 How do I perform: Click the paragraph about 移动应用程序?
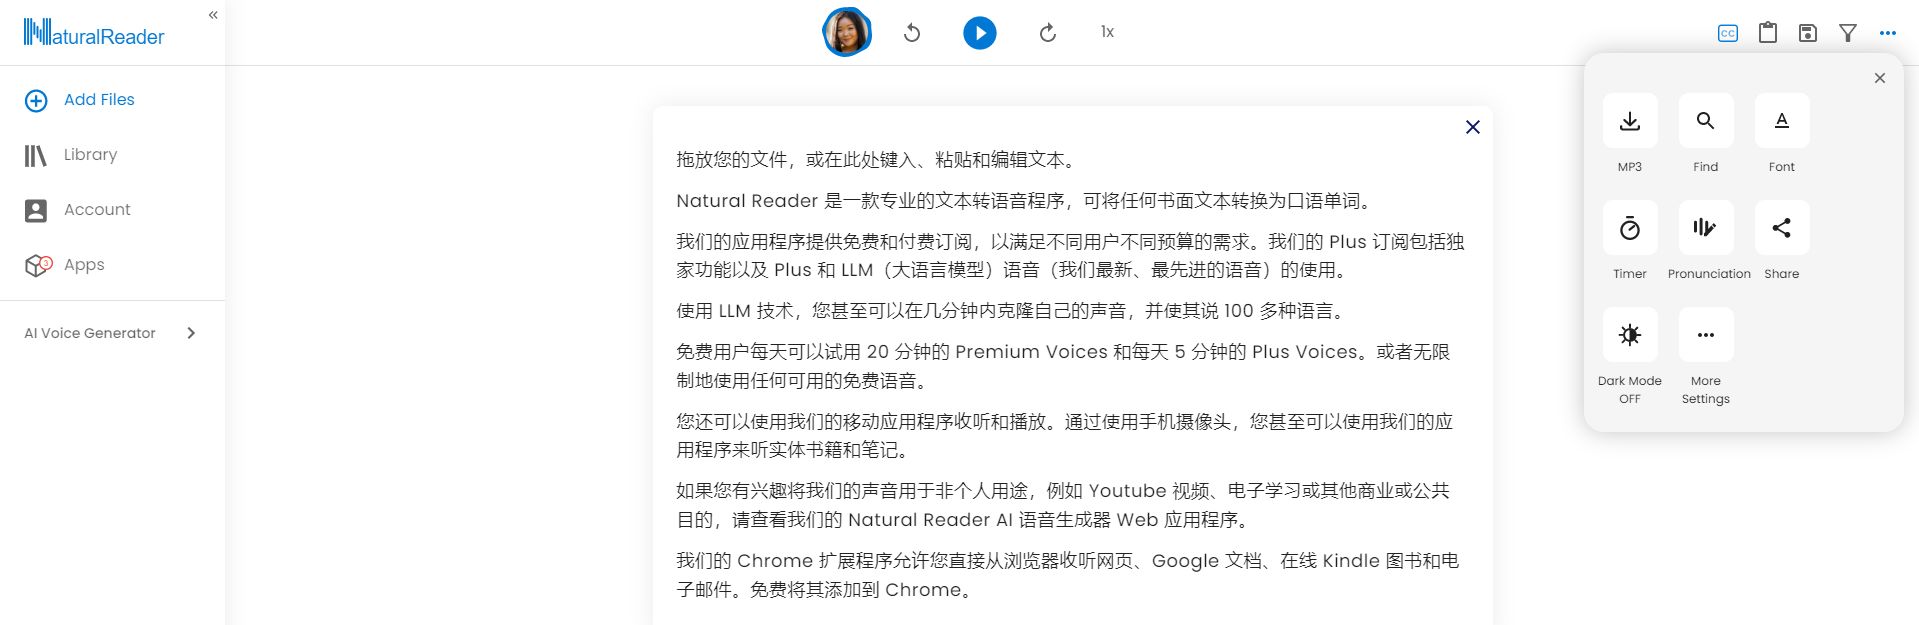point(1065,436)
